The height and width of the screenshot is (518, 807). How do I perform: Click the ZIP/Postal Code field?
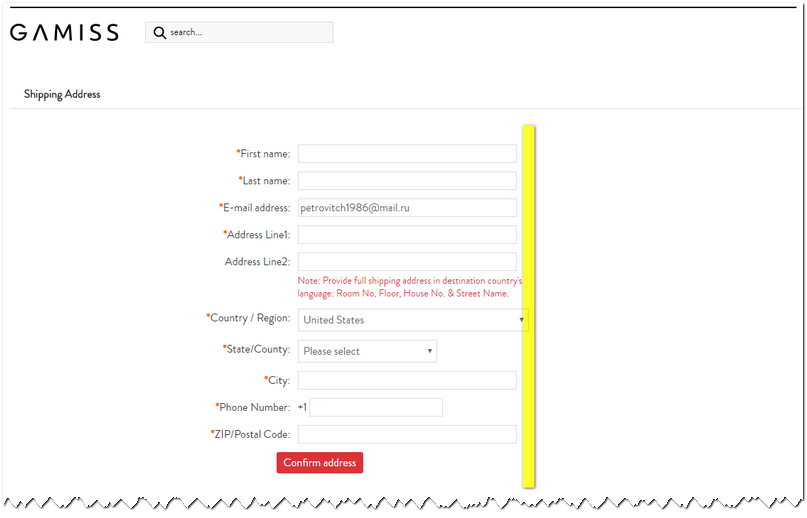click(x=407, y=434)
